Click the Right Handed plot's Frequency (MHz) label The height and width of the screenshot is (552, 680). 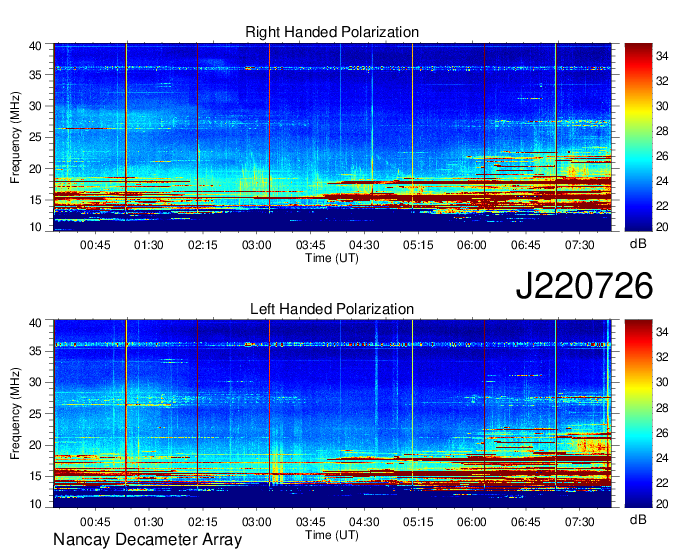[x=15, y=137]
